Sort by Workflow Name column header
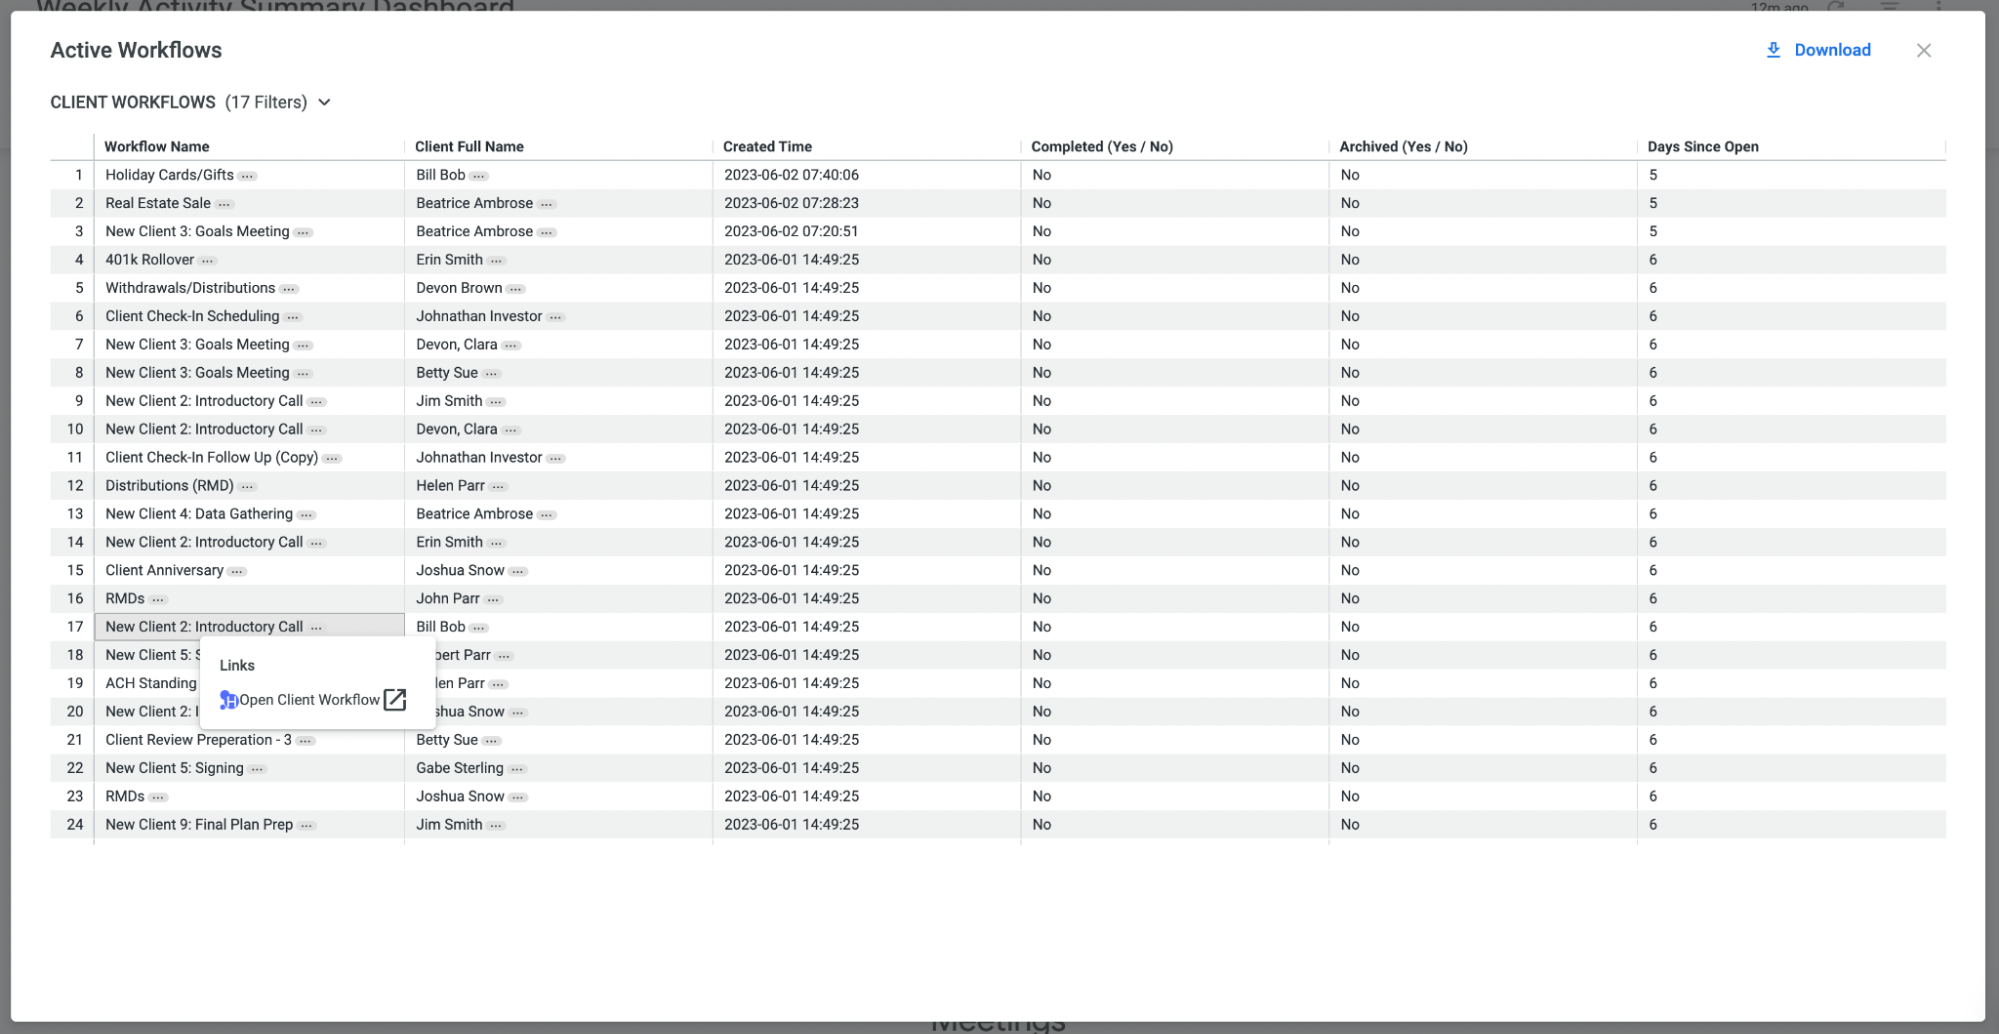1999x1034 pixels. pos(157,146)
